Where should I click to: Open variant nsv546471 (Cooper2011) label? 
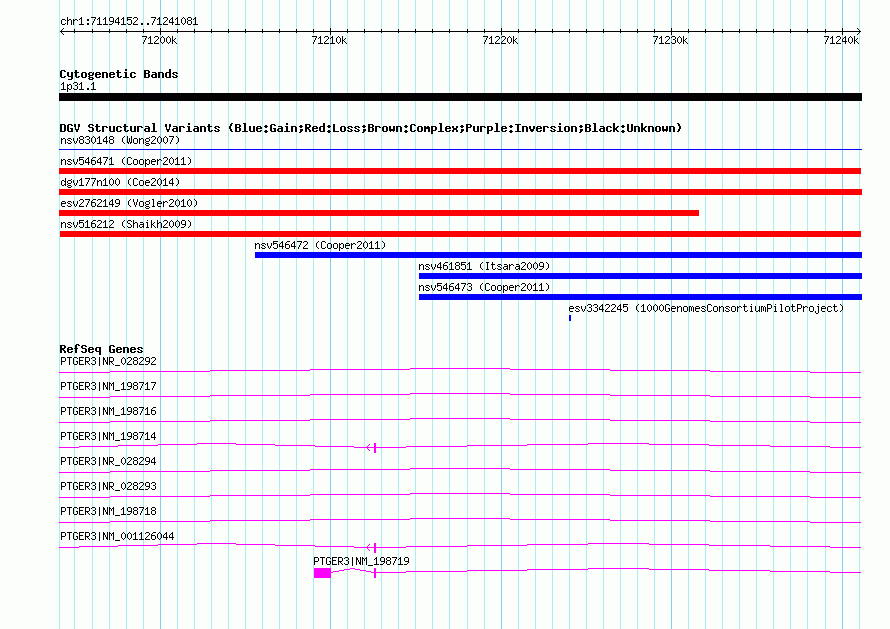tap(126, 161)
